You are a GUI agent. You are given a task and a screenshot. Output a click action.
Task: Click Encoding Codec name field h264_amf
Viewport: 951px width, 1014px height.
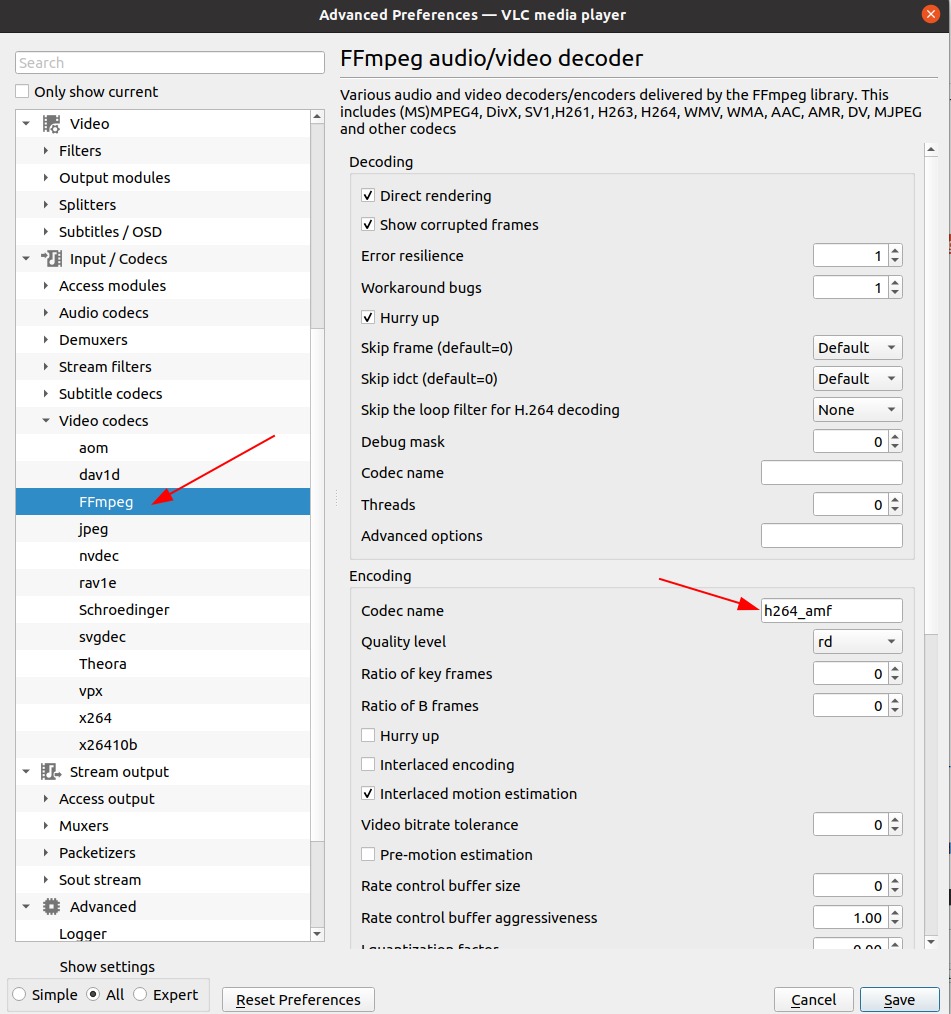(831, 610)
